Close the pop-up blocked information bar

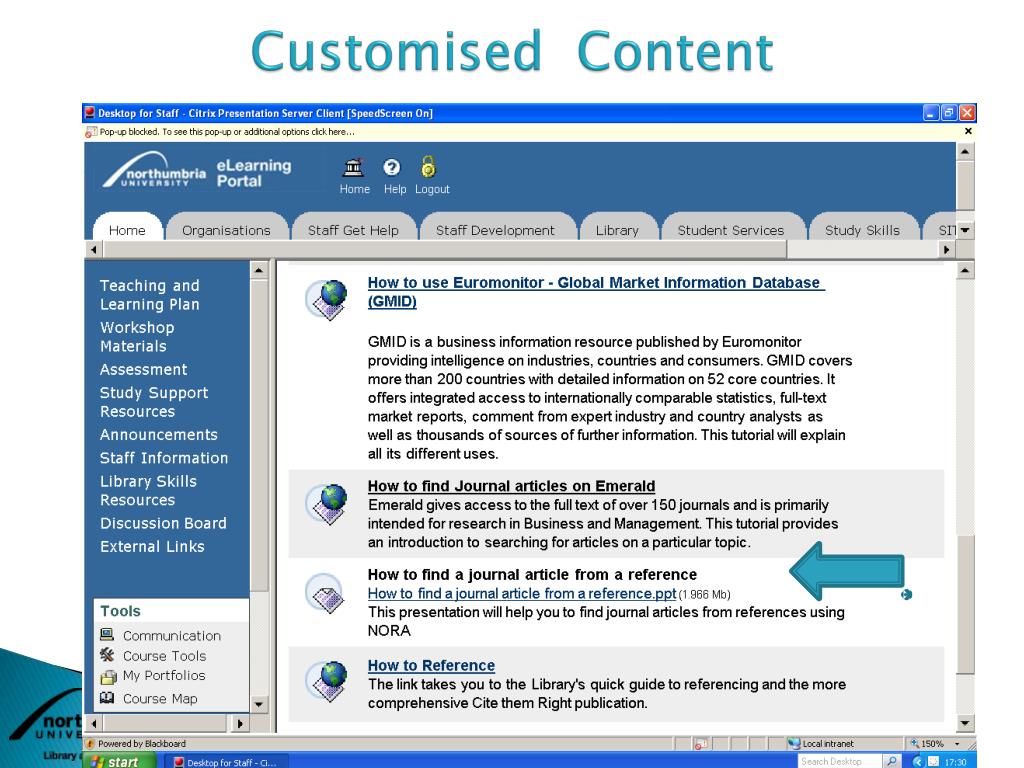pyautogui.click(x=968, y=131)
